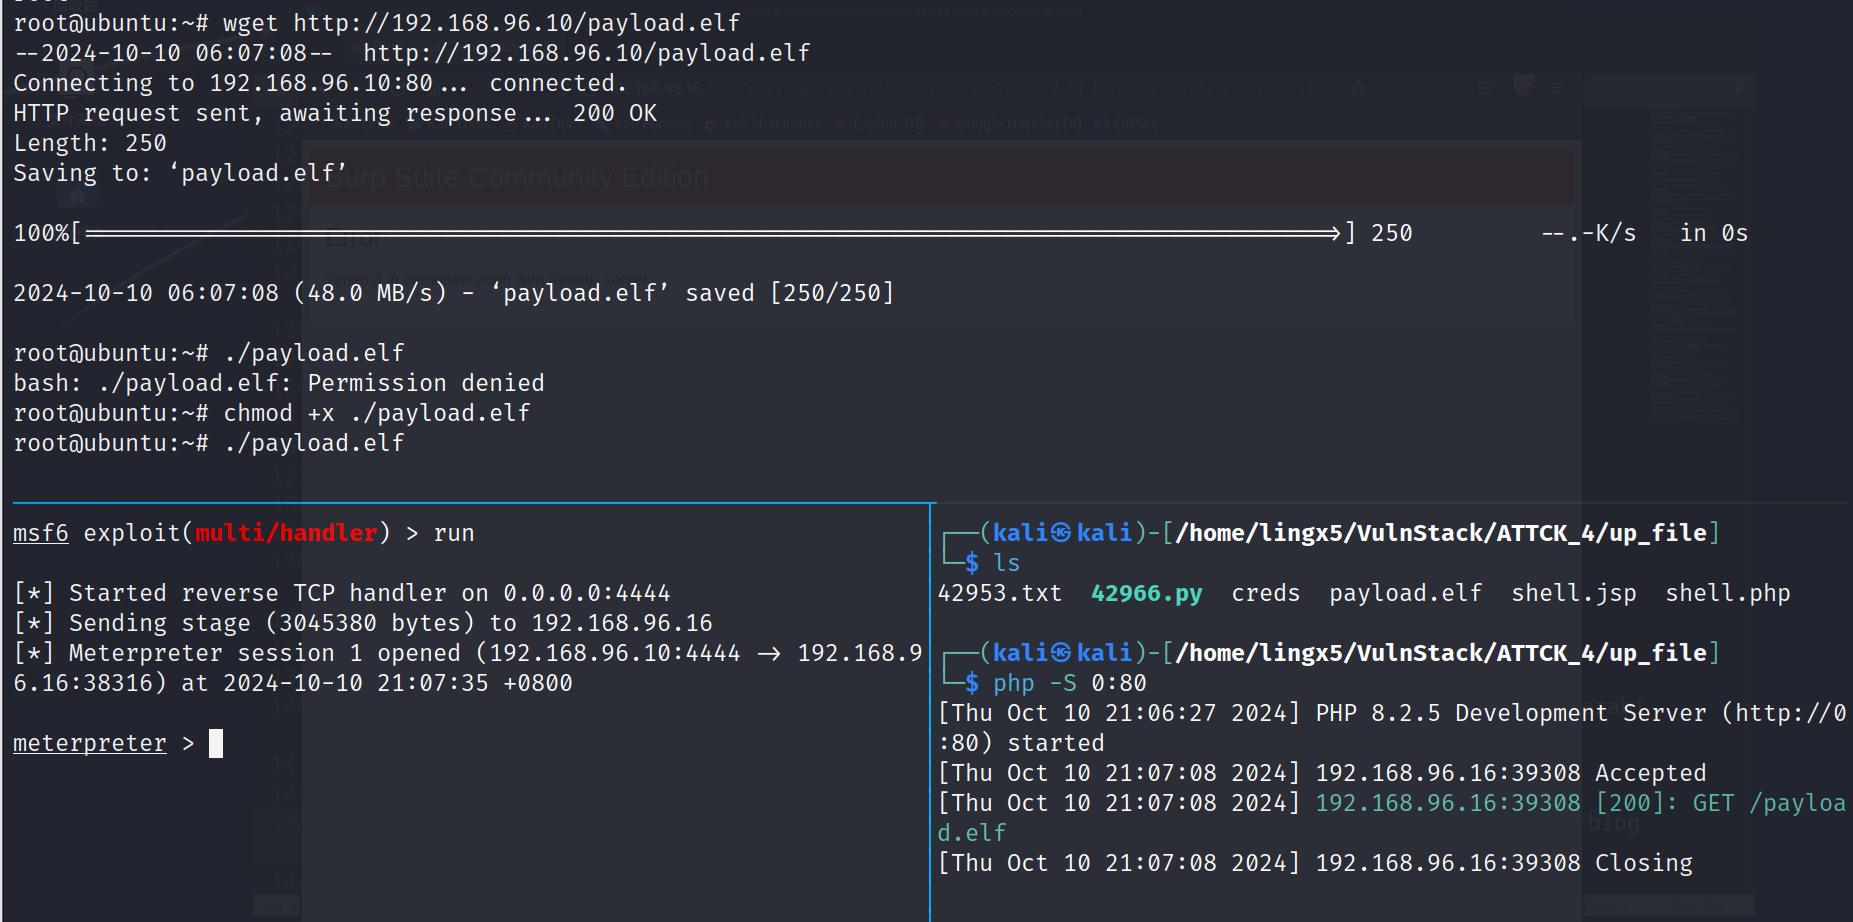The height and width of the screenshot is (922, 1853).
Task: Click the "Saving to: 'payload.elf'" line
Action: pyautogui.click(x=180, y=173)
